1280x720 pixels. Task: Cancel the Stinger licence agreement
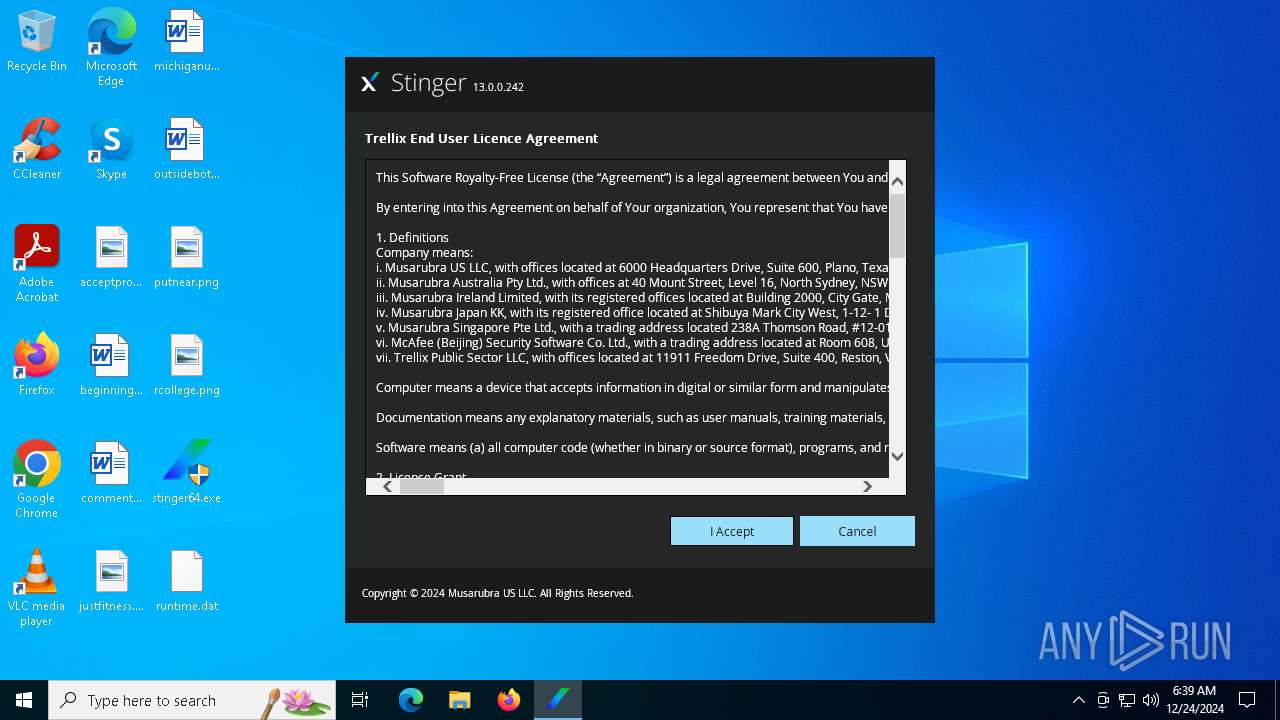(857, 531)
